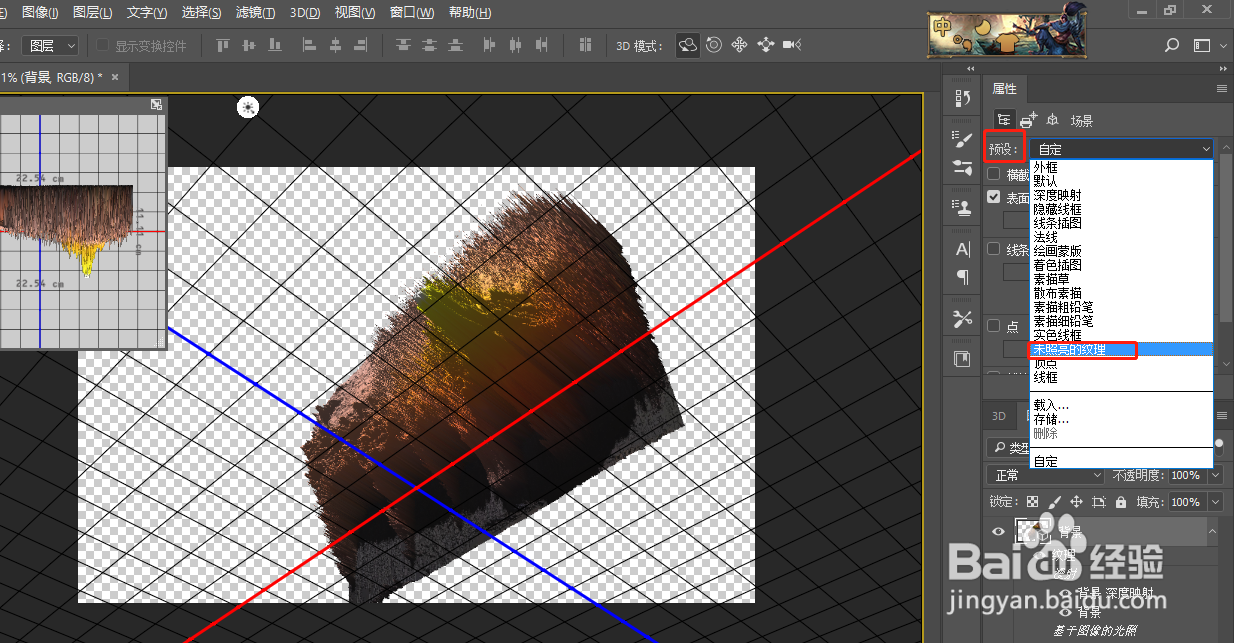The width and height of the screenshot is (1234, 643).
Task: Select the 3D roll mode icon
Action: pos(714,45)
